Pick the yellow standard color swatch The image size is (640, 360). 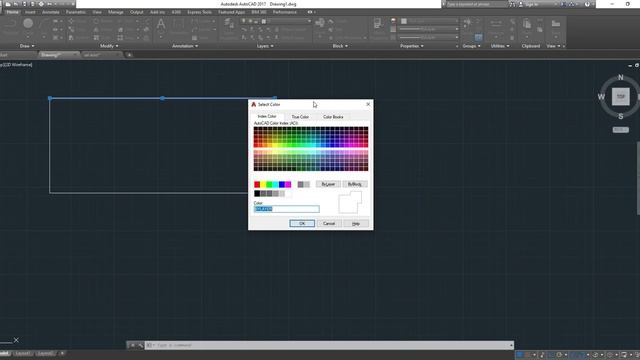(263, 184)
